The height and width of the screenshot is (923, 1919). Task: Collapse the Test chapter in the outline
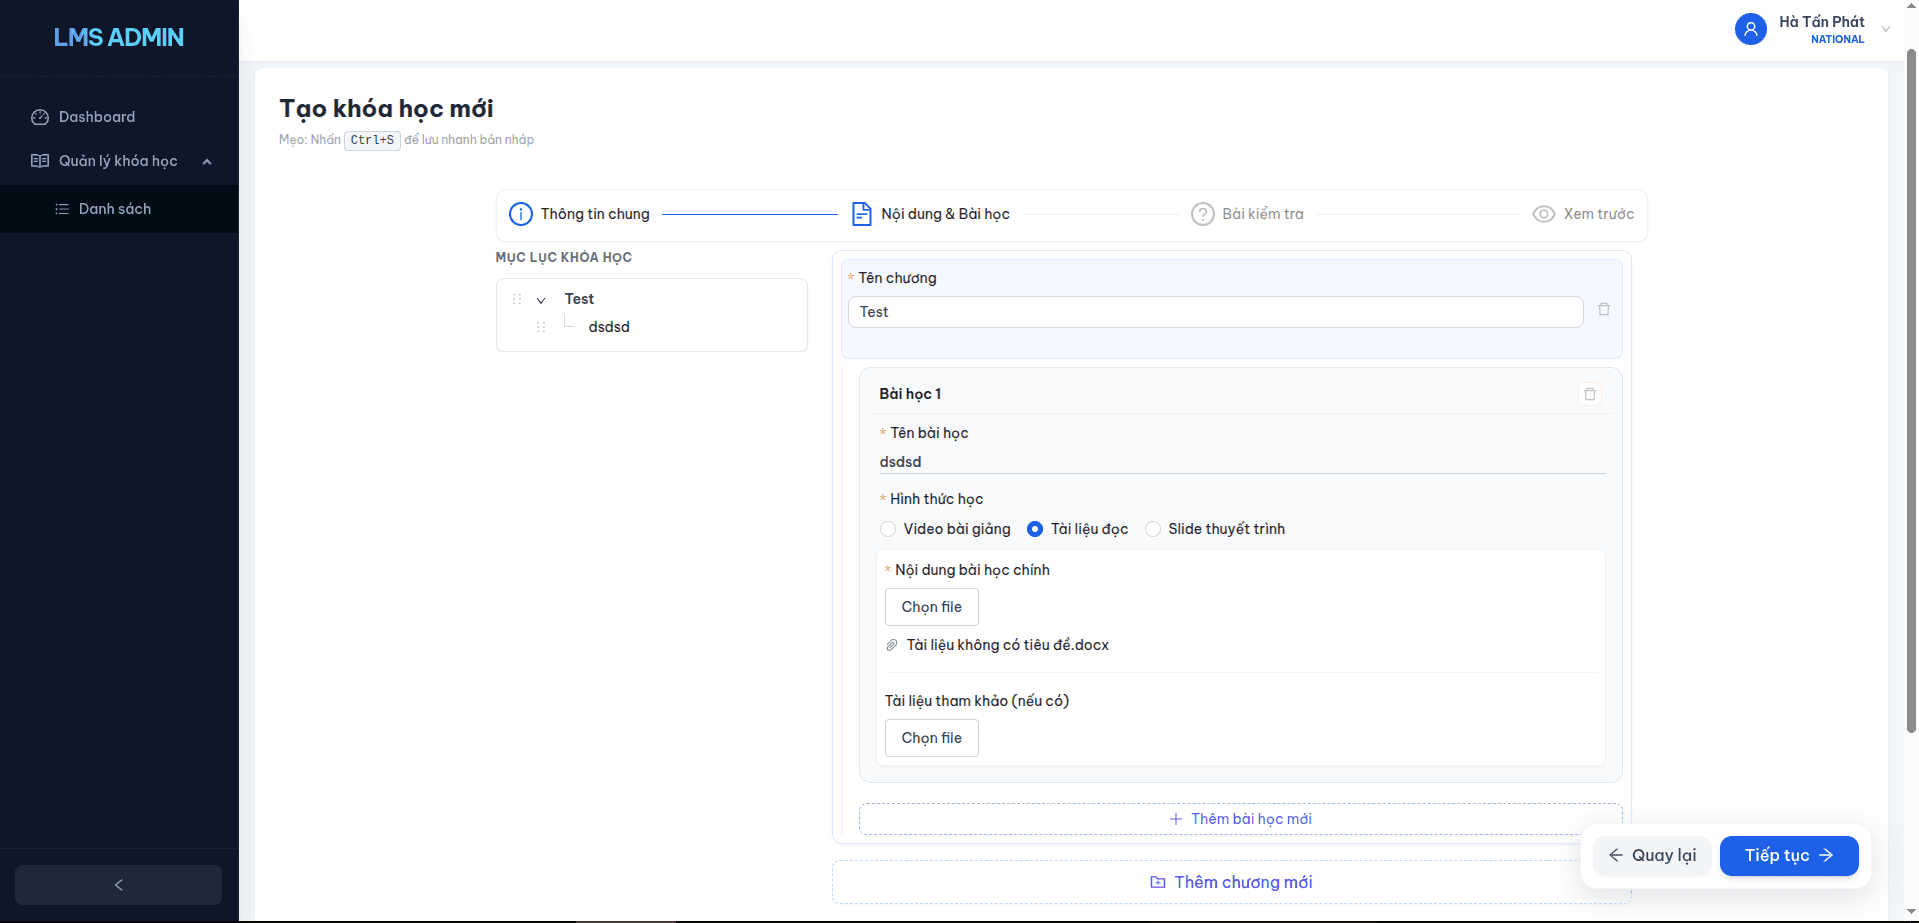(x=541, y=300)
